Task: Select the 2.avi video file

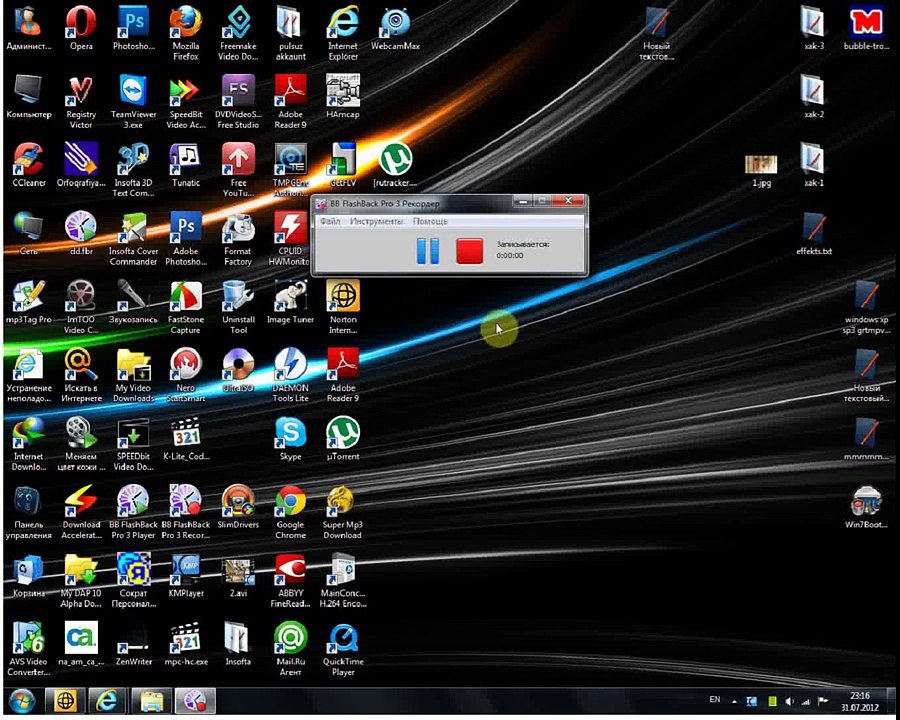Action: tap(238, 575)
